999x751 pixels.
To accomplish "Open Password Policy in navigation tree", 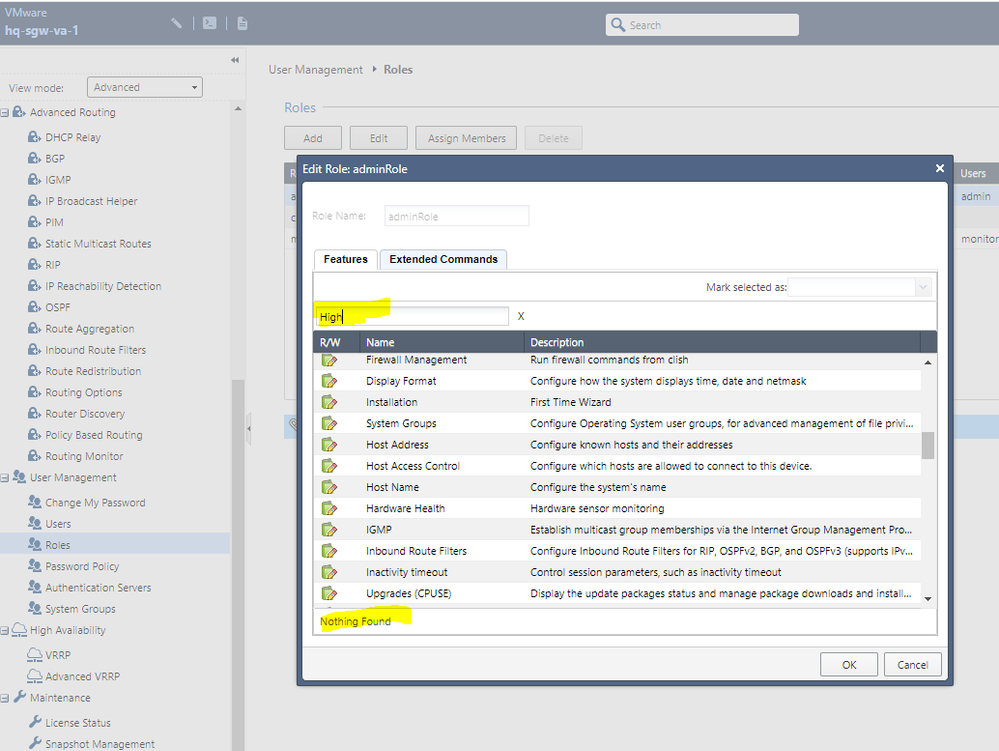I will point(82,567).
